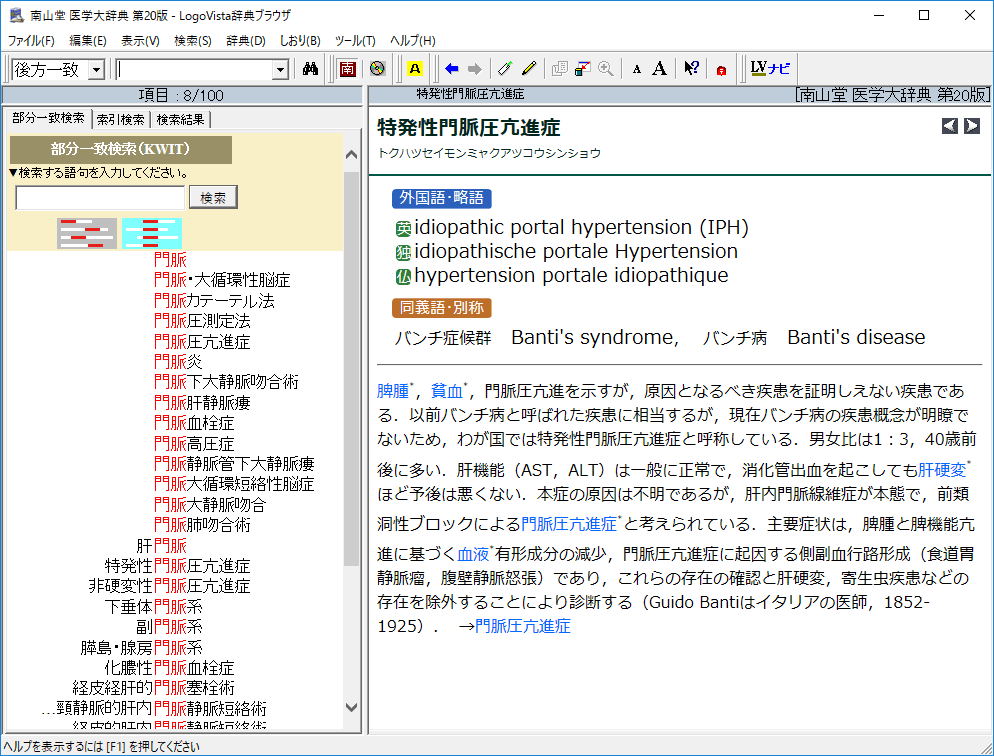
Task: Click the yellow pencil icon in toolbar
Action: 529,69
